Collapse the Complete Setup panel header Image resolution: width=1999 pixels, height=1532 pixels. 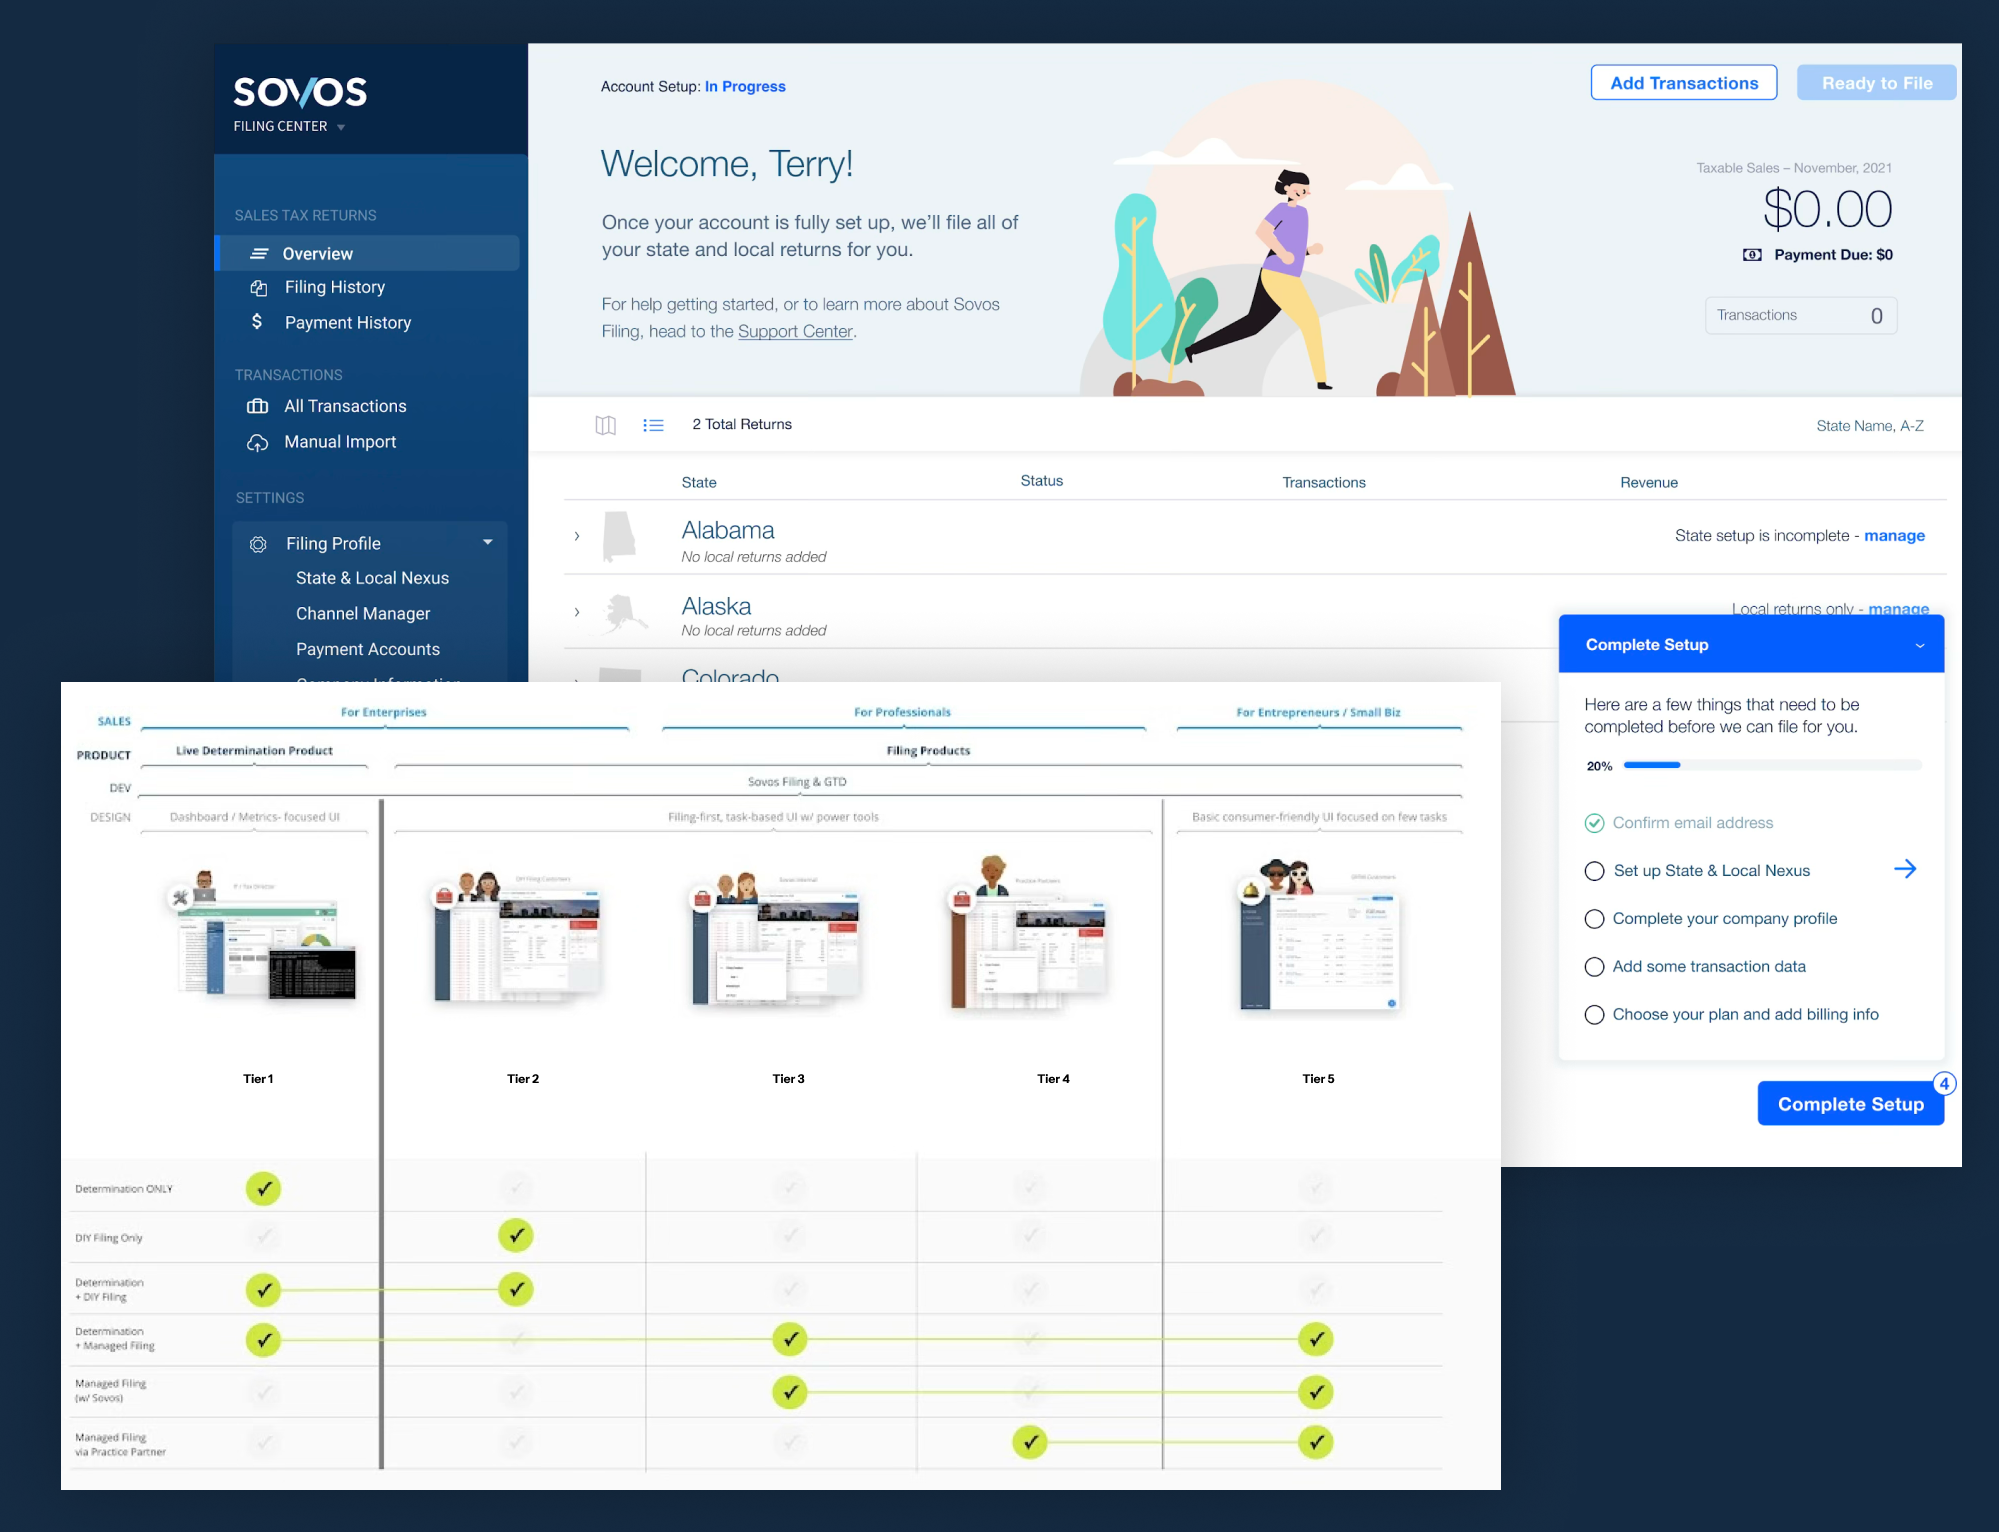click(1751, 644)
